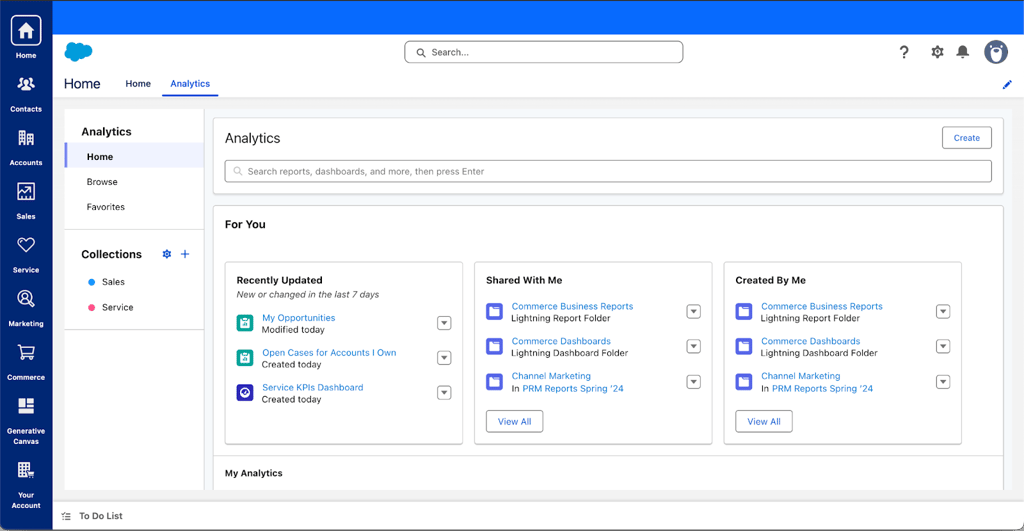Image resolution: width=1024 pixels, height=531 pixels.
Task: Expand Created By Me Commerce Business Reports dropdown
Action: [943, 312]
